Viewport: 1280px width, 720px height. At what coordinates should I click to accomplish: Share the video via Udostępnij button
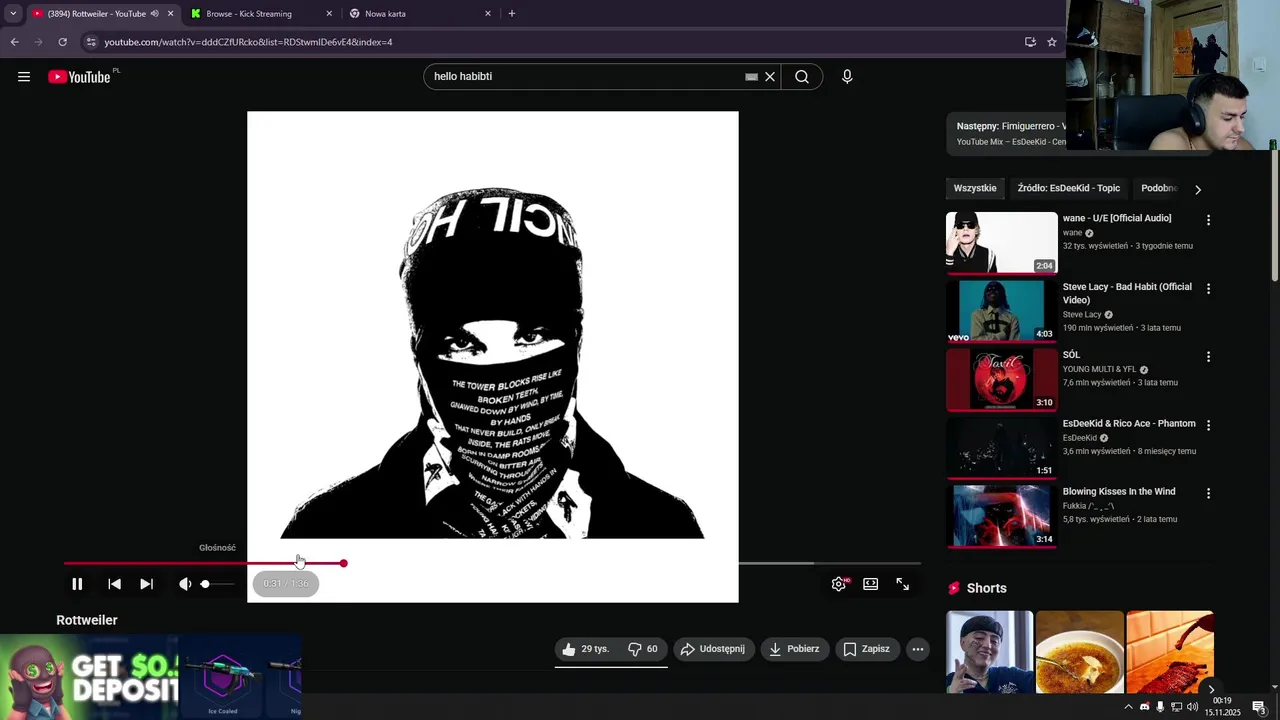[713, 649]
